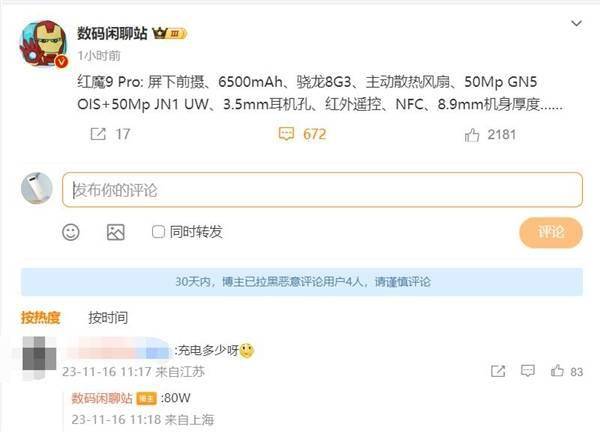Open the emoji picker icon

pos(71,232)
